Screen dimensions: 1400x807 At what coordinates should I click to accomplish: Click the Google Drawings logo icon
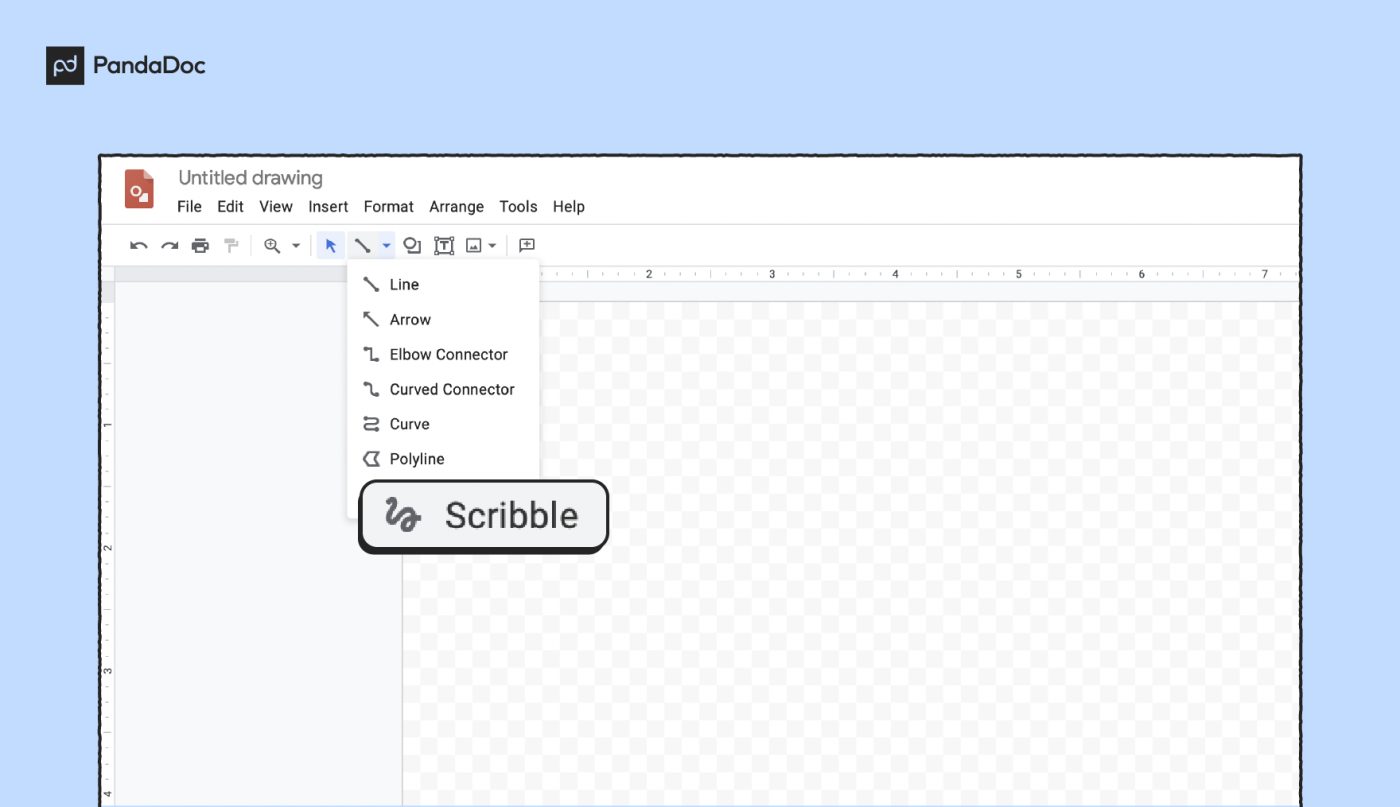[139, 189]
